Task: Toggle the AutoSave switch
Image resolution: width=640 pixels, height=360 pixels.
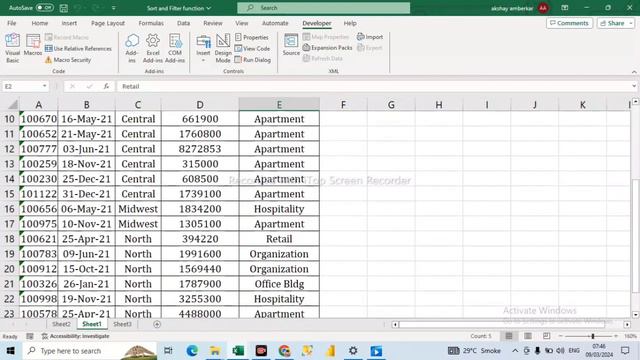Action: (44, 8)
